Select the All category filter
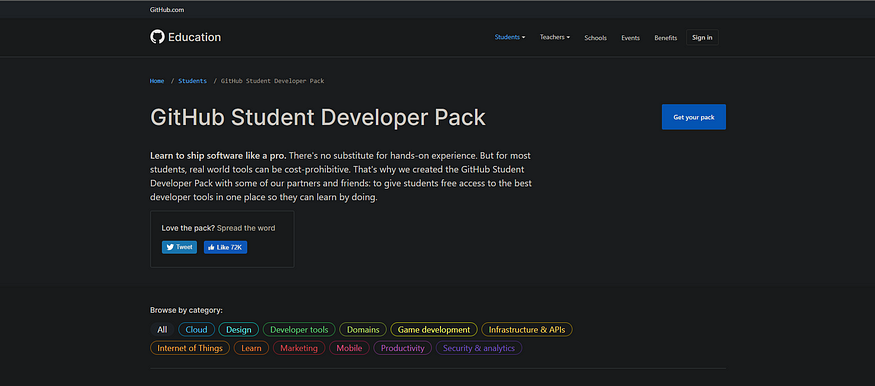Image resolution: width=875 pixels, height=386 pixels. (162, 330)
